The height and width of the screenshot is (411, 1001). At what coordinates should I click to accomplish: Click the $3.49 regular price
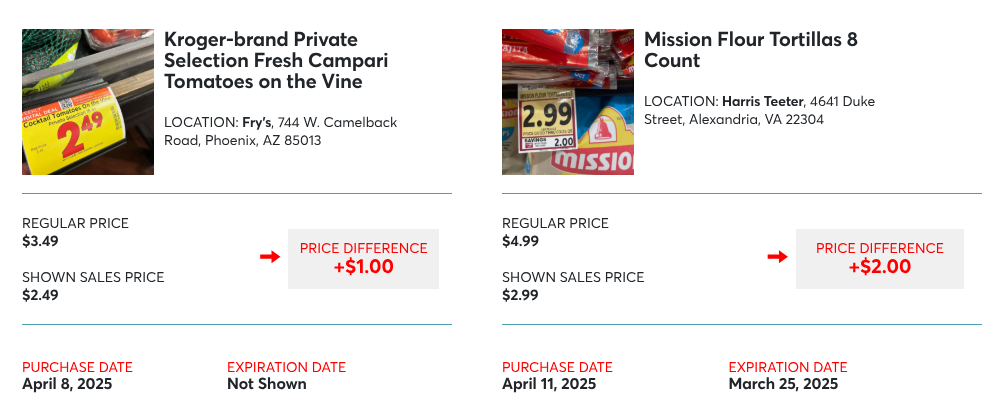pos(41,240)
